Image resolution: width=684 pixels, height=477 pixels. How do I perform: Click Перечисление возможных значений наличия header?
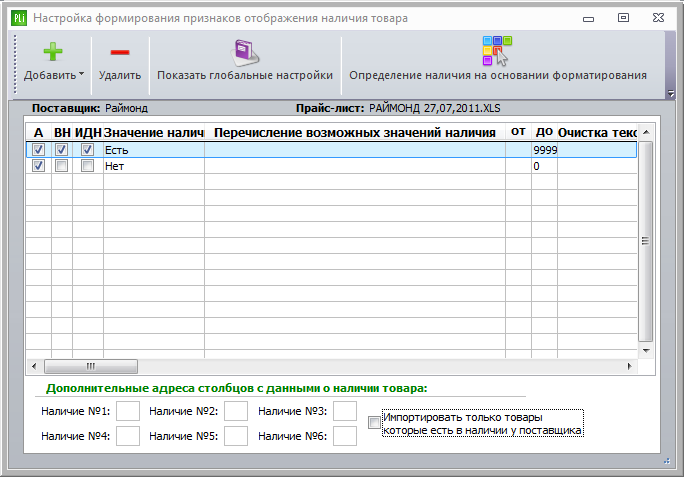(x=355, y=132)
